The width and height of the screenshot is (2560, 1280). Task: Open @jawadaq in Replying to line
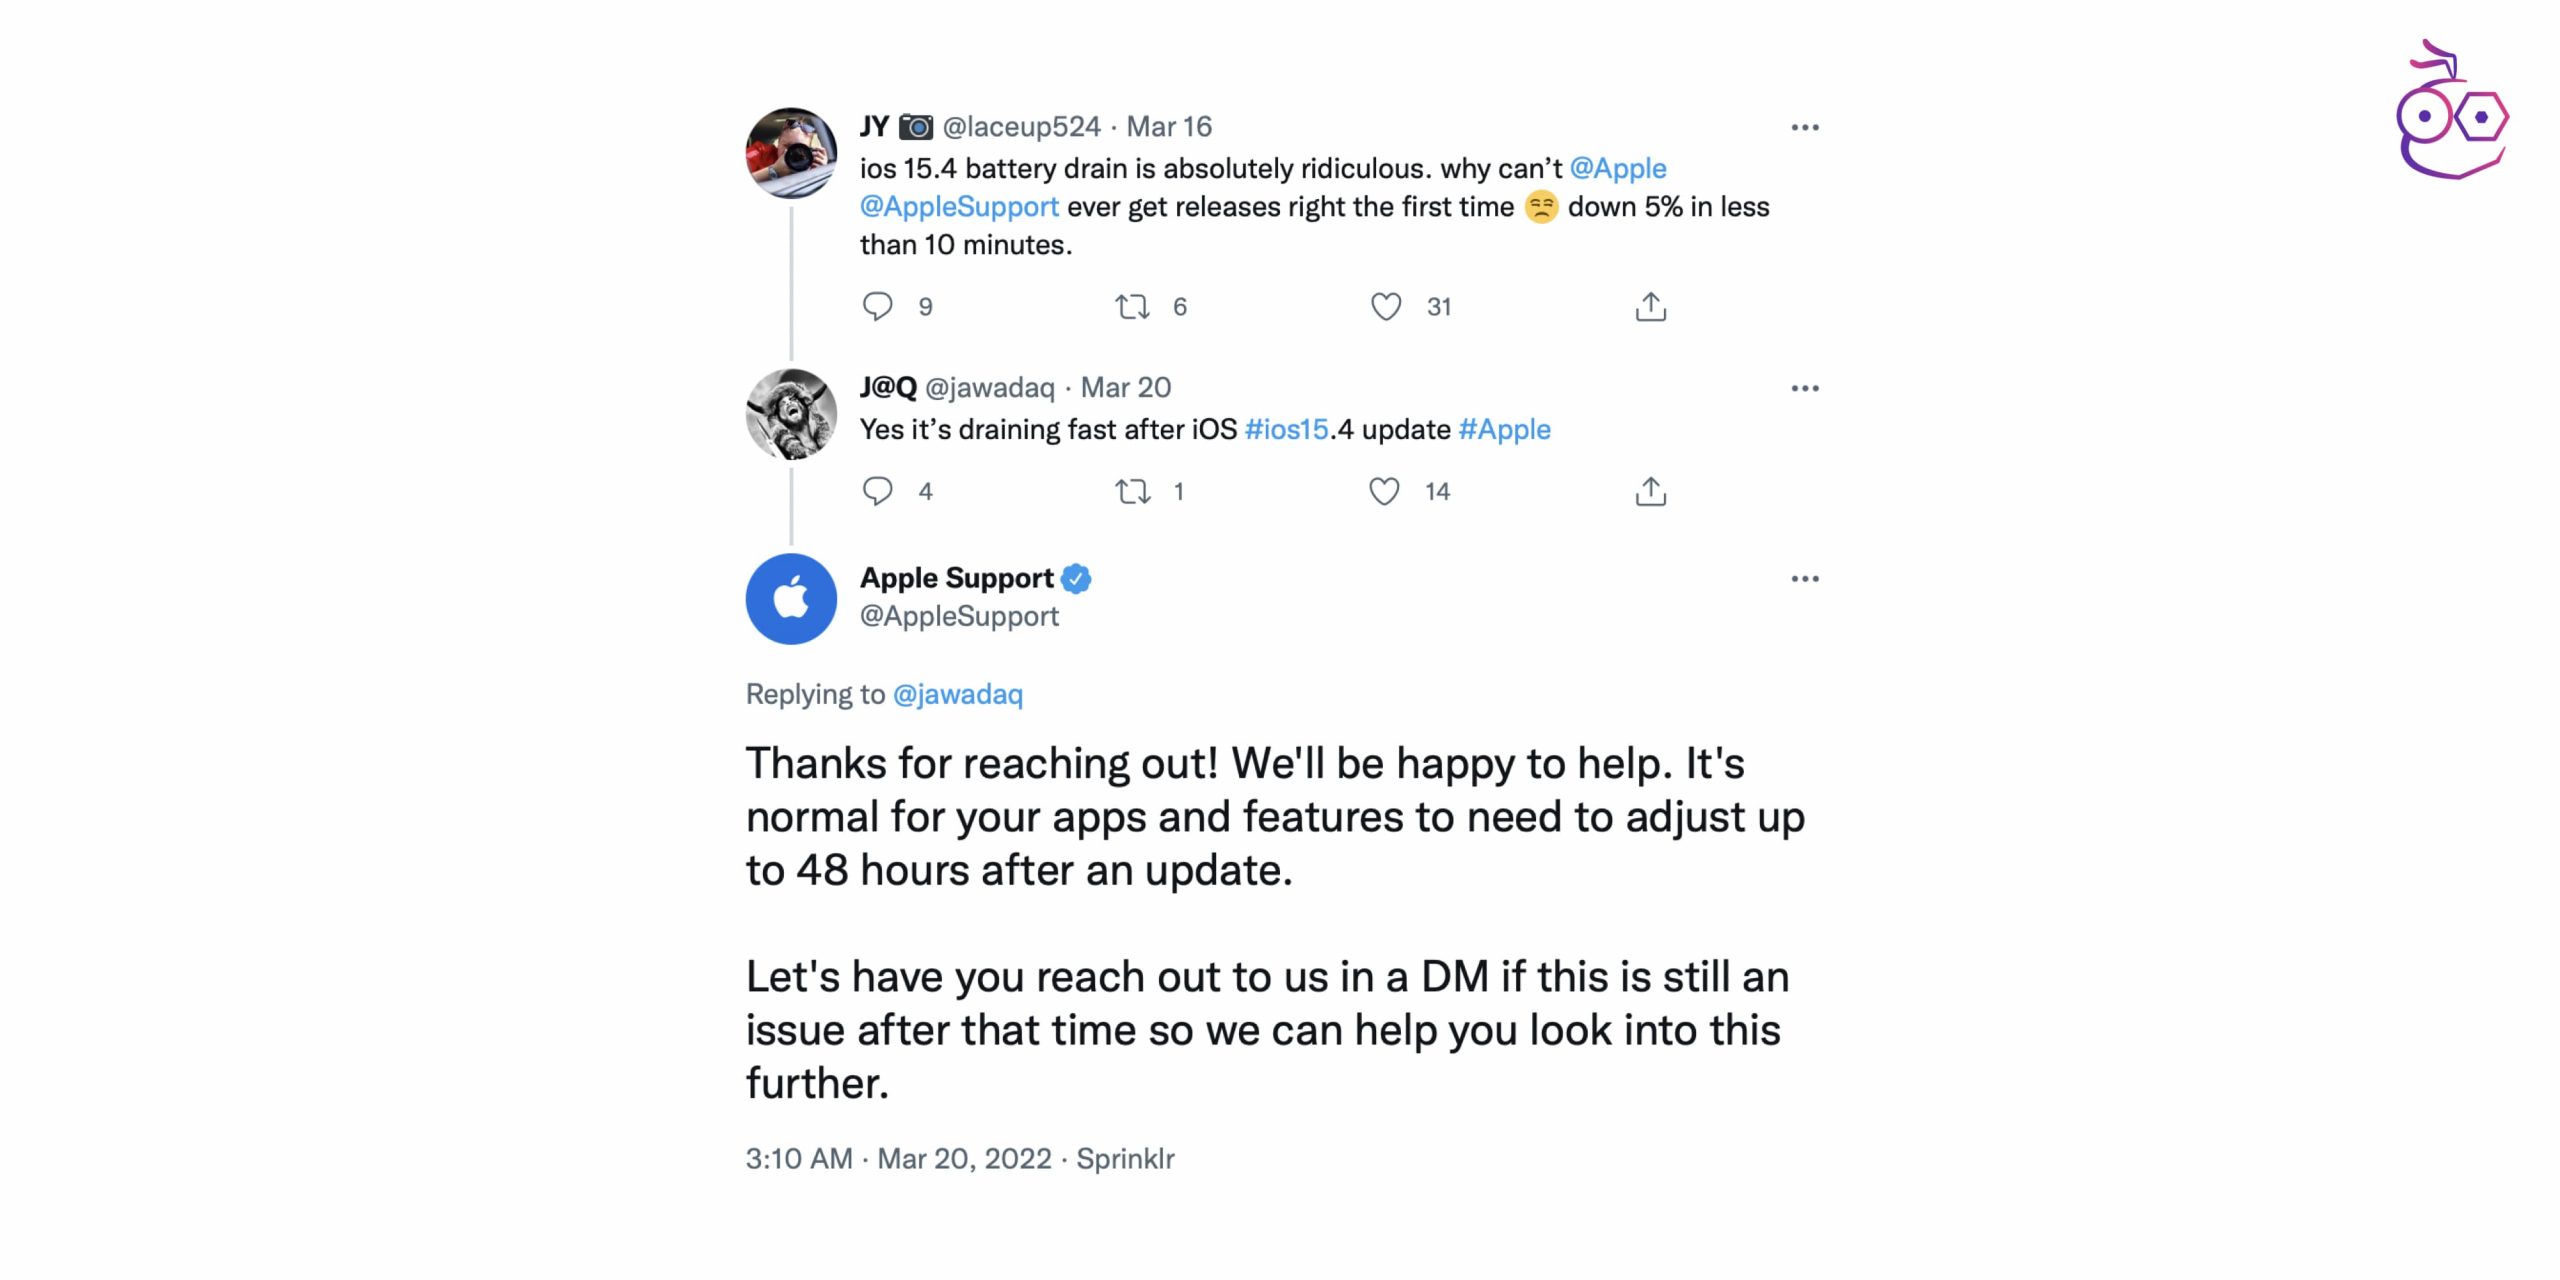(957, 694)
